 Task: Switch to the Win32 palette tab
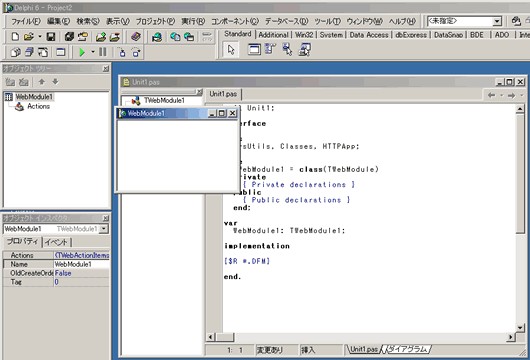(x=304, y=35)
